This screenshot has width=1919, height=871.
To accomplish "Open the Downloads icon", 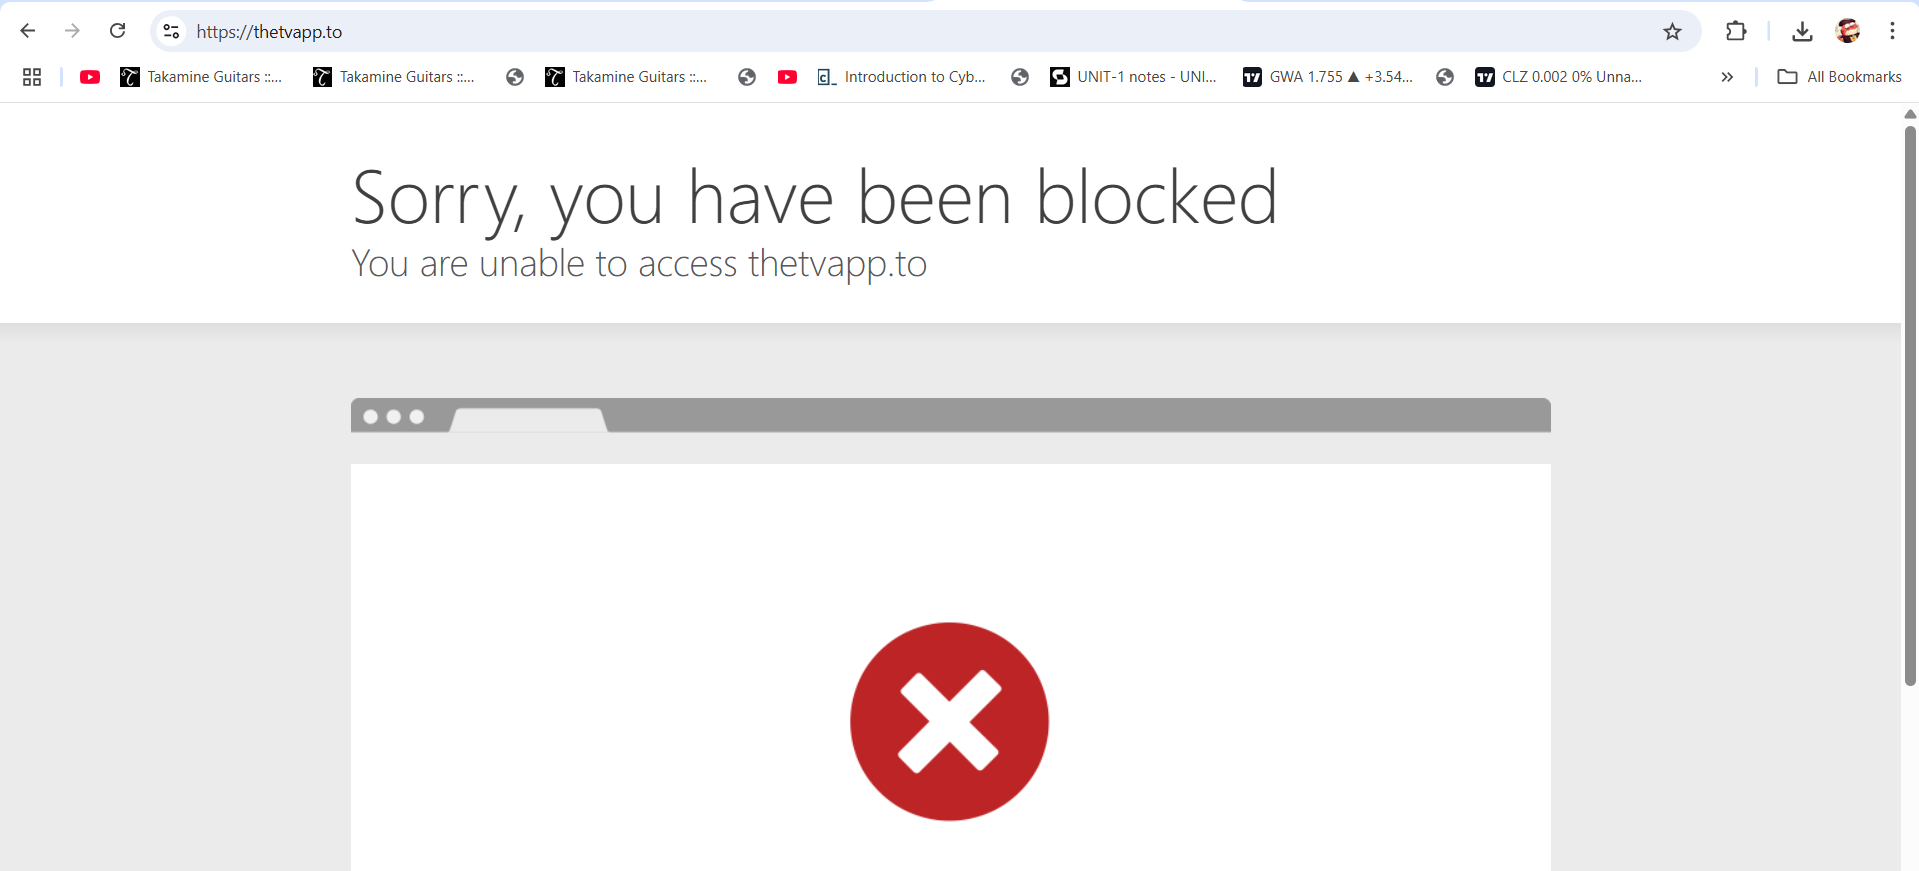I will [x=1802, y=32].
